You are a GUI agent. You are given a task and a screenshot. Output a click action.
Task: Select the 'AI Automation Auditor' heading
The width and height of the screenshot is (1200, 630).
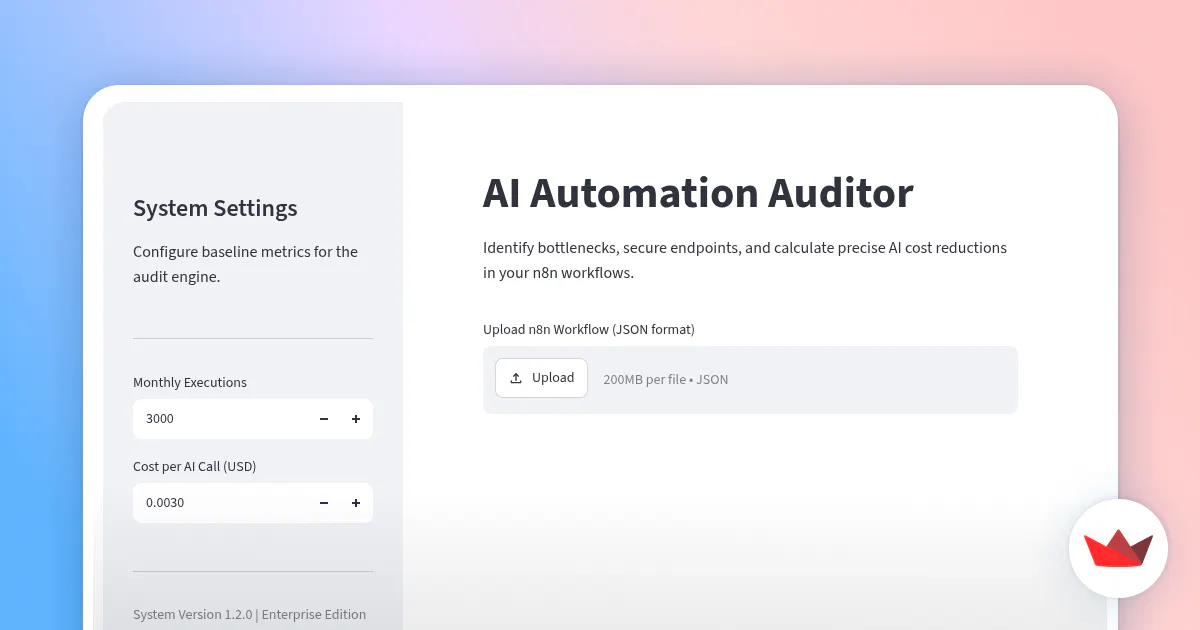click(x=698, y=193)
